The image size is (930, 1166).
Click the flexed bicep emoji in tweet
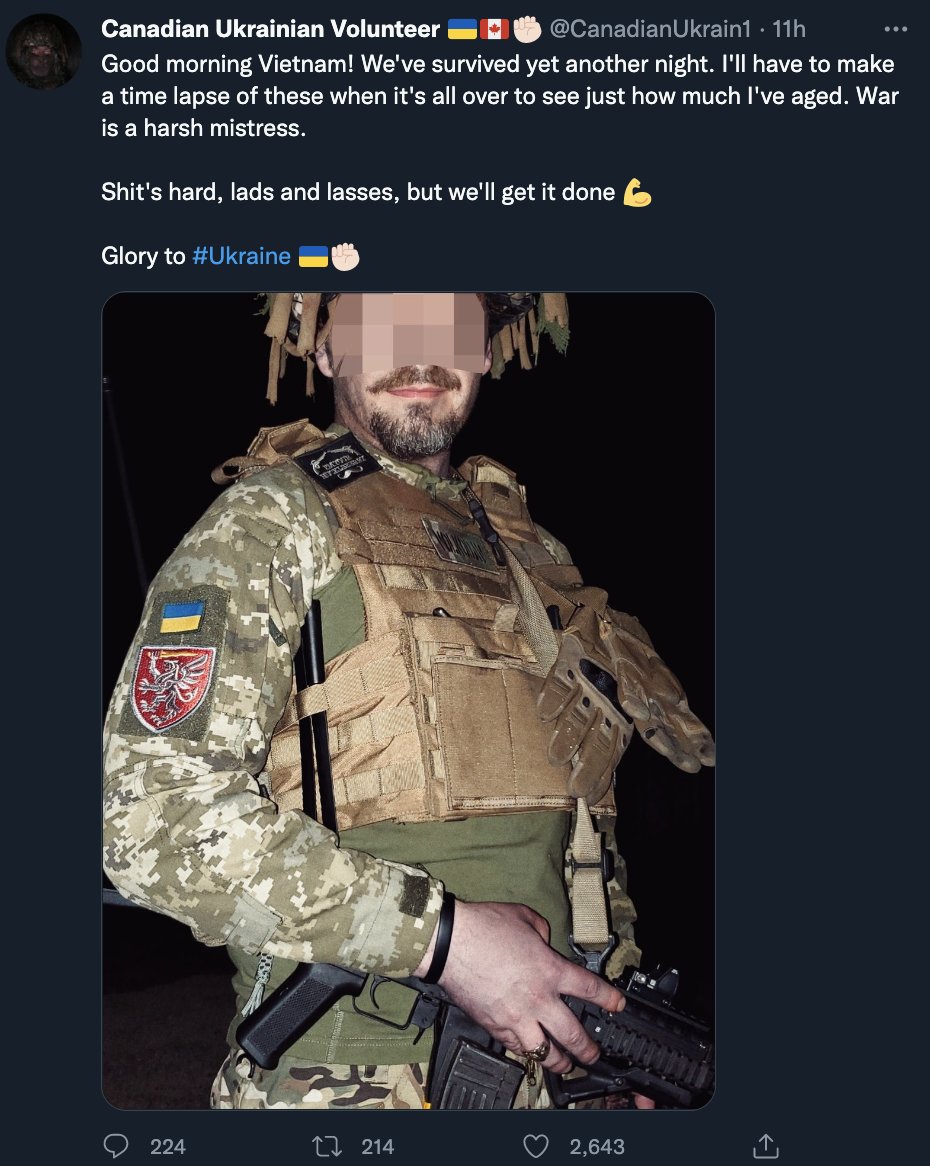(637, 193)
